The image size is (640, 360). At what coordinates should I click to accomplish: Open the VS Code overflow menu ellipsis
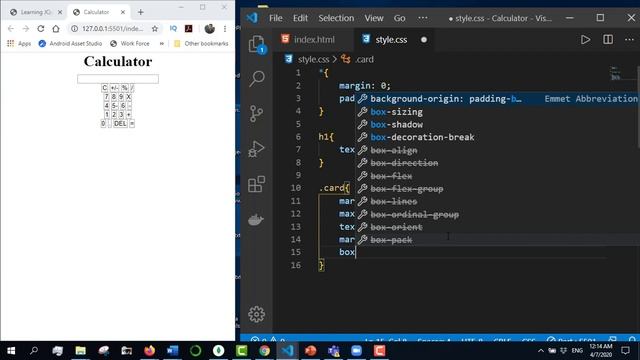pyautogui.click(x=423, y=18)
